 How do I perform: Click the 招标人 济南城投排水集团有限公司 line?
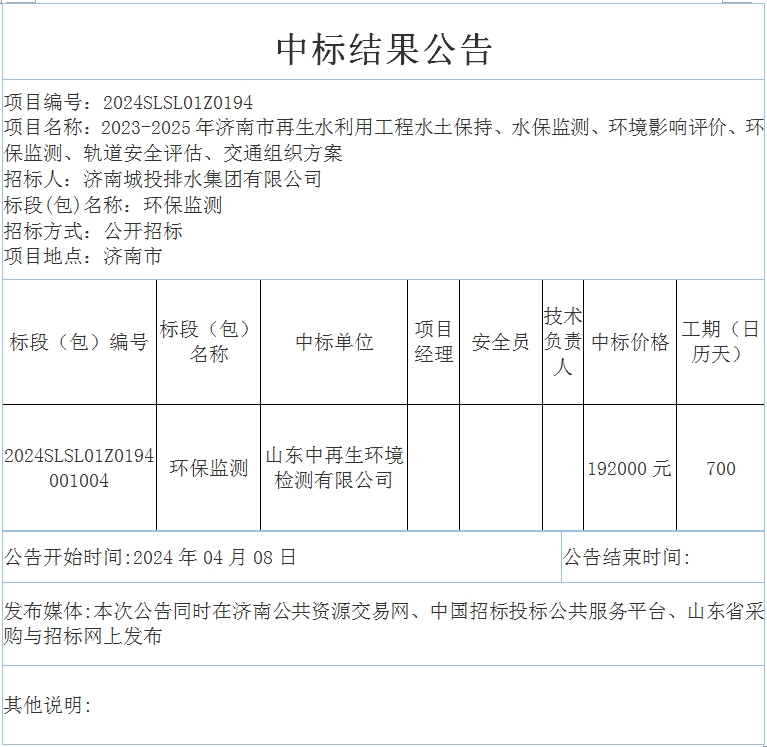click(x=162, y=179)
